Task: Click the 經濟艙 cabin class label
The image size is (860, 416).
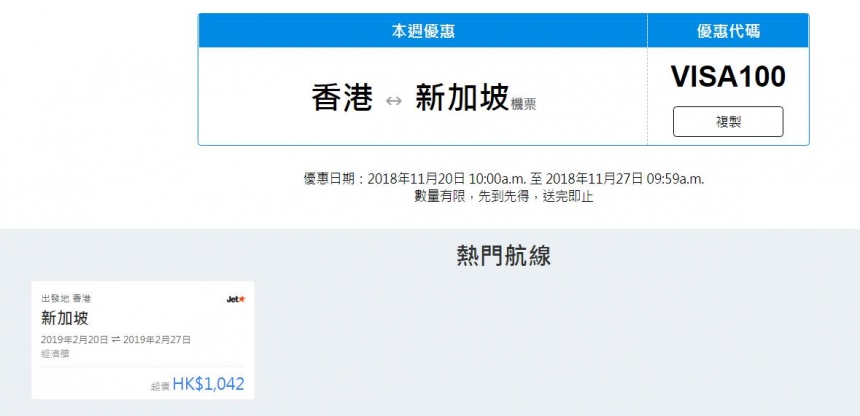Action: [x=55, y=354]
